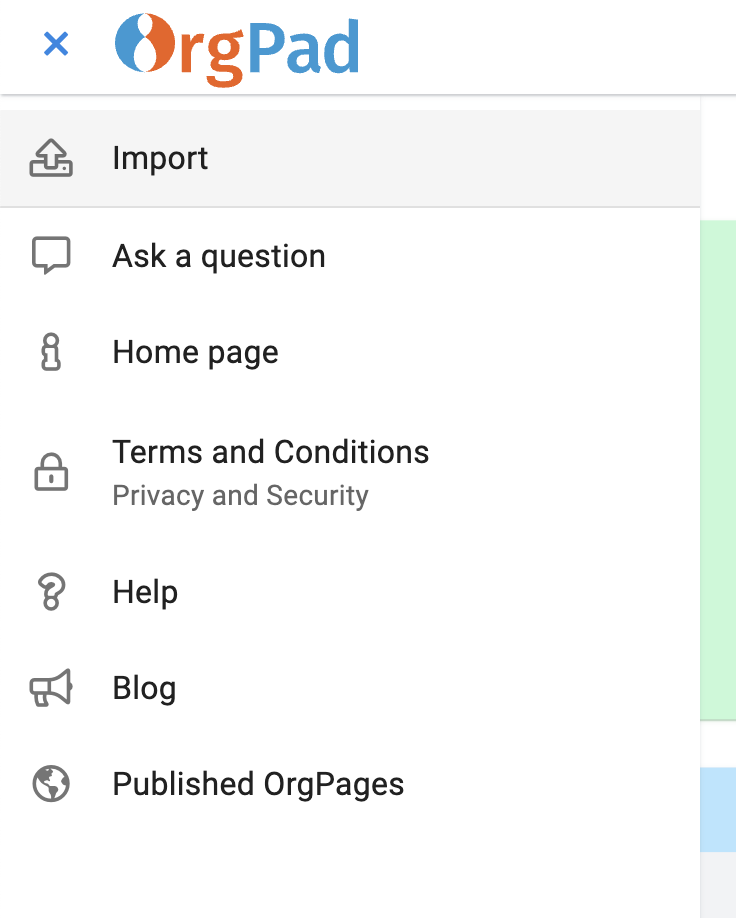736x918 pixels.
Task: Click the highlighted Import row
Action: tap(350, 158)
